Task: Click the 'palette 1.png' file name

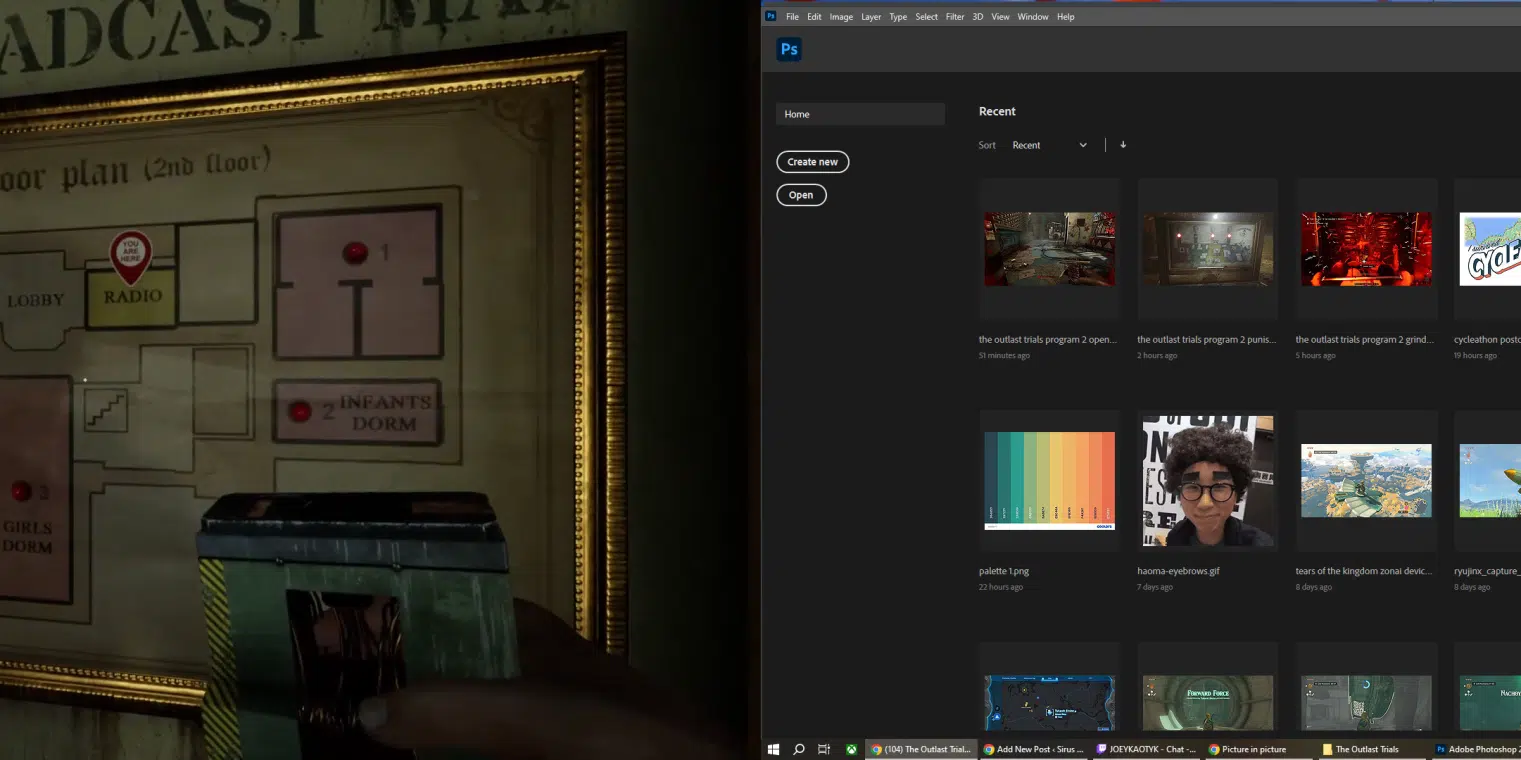Action: pyautogui.click(x=1004, y=571)
